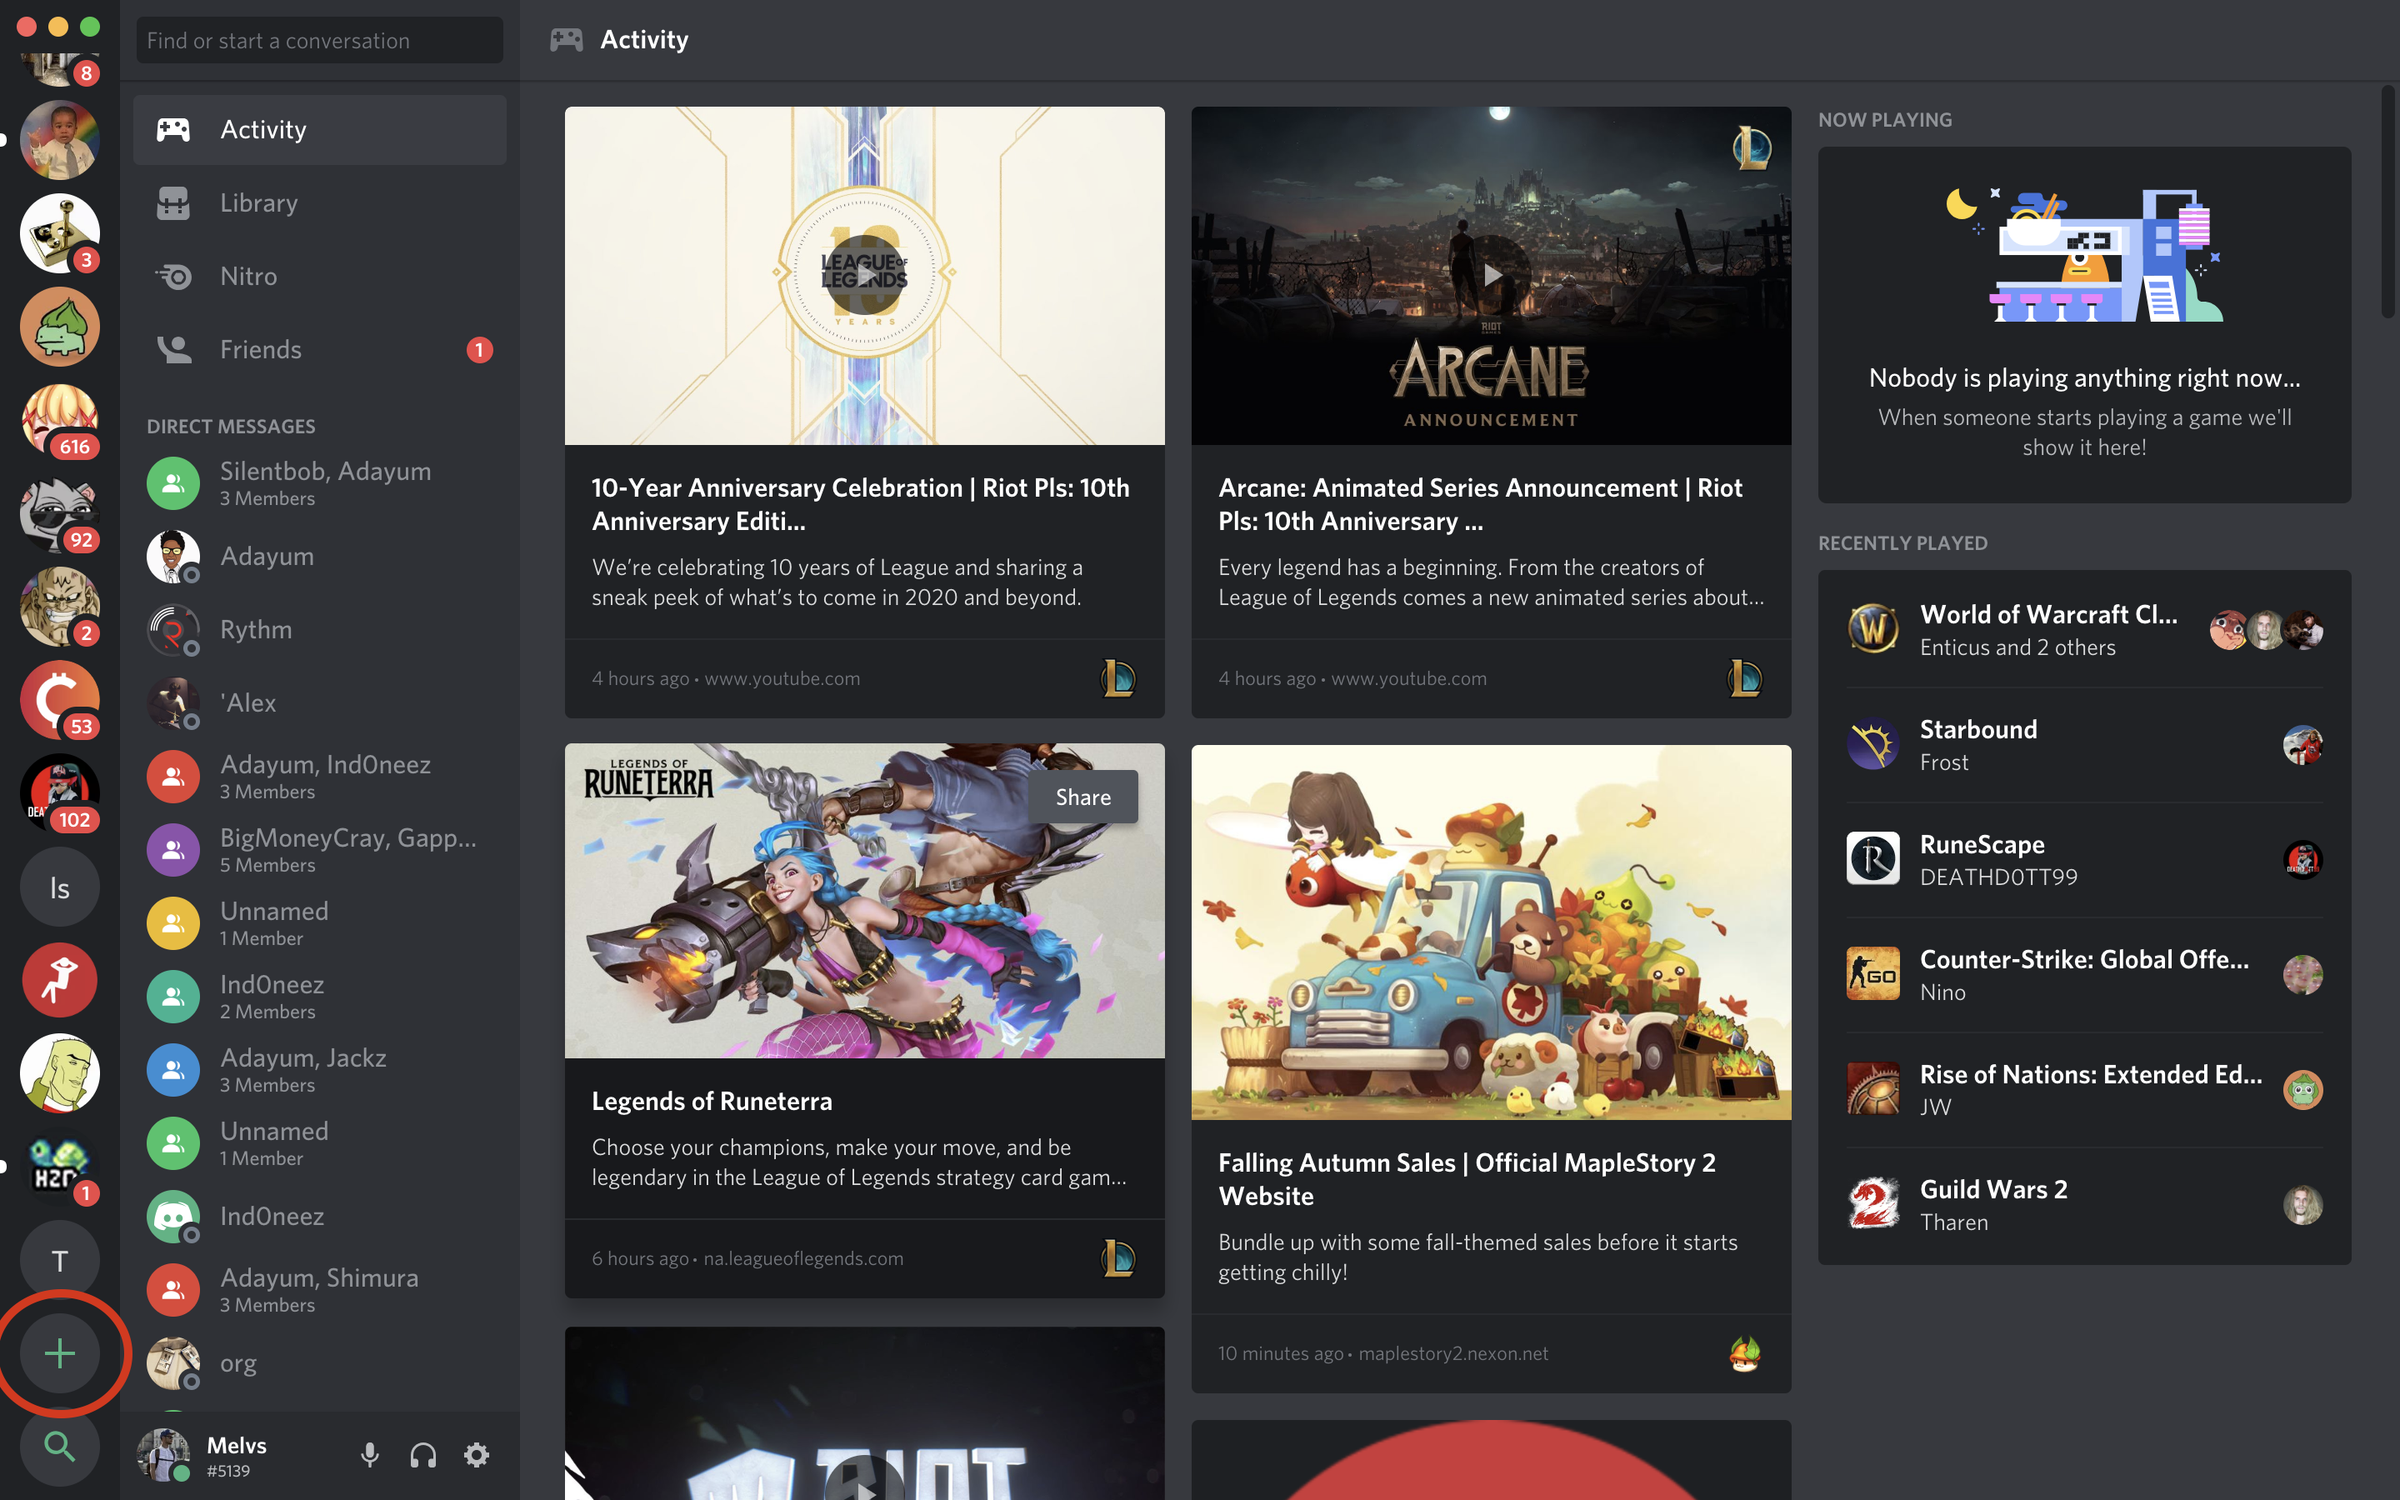Click Tharen's avatar next to Guild Wars 2
Screen dimensions: 2400x1500
(x=2302, y=1204)
